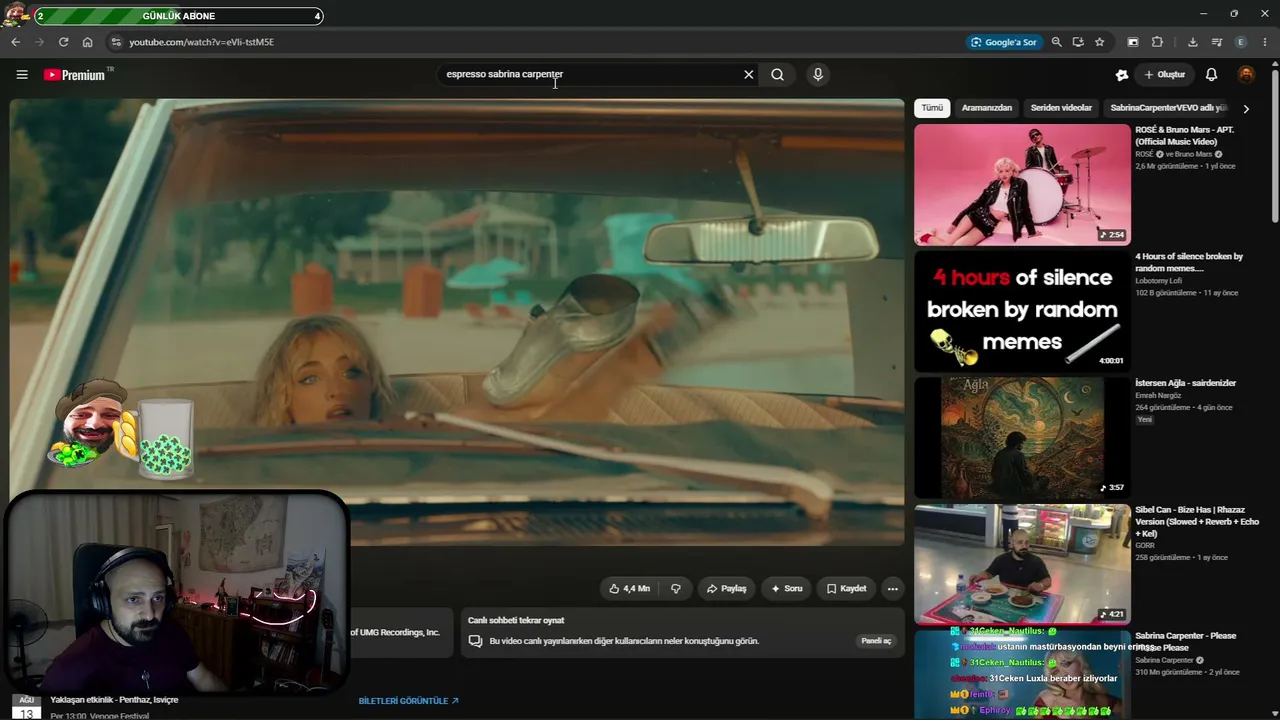Bookmark this page with the star
This screenshot has height=720, width=1280.
(x=1100, y=42)
